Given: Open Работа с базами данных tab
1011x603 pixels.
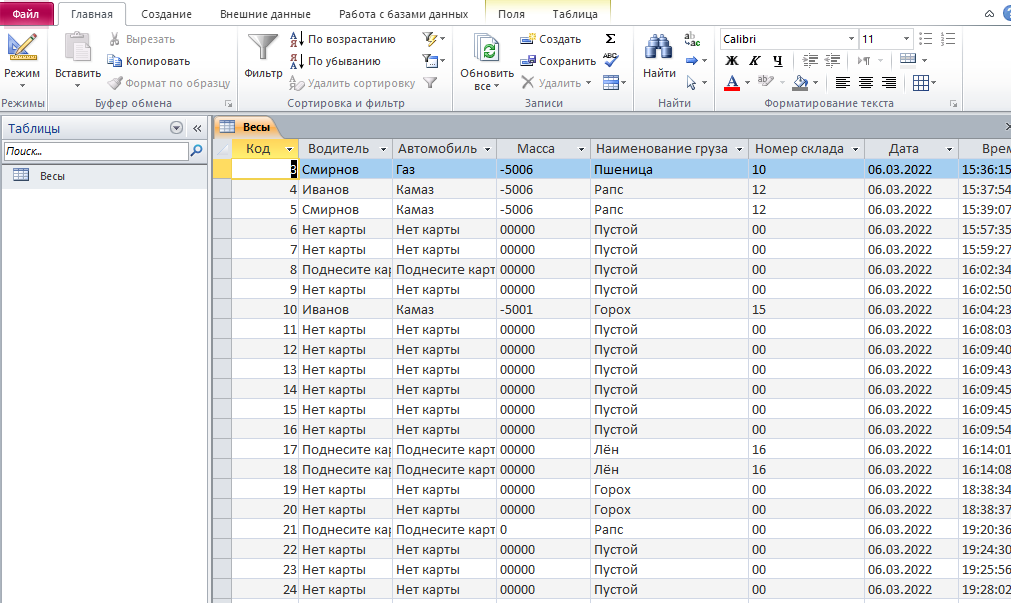Looking at the screenshot, I should 404,14.
